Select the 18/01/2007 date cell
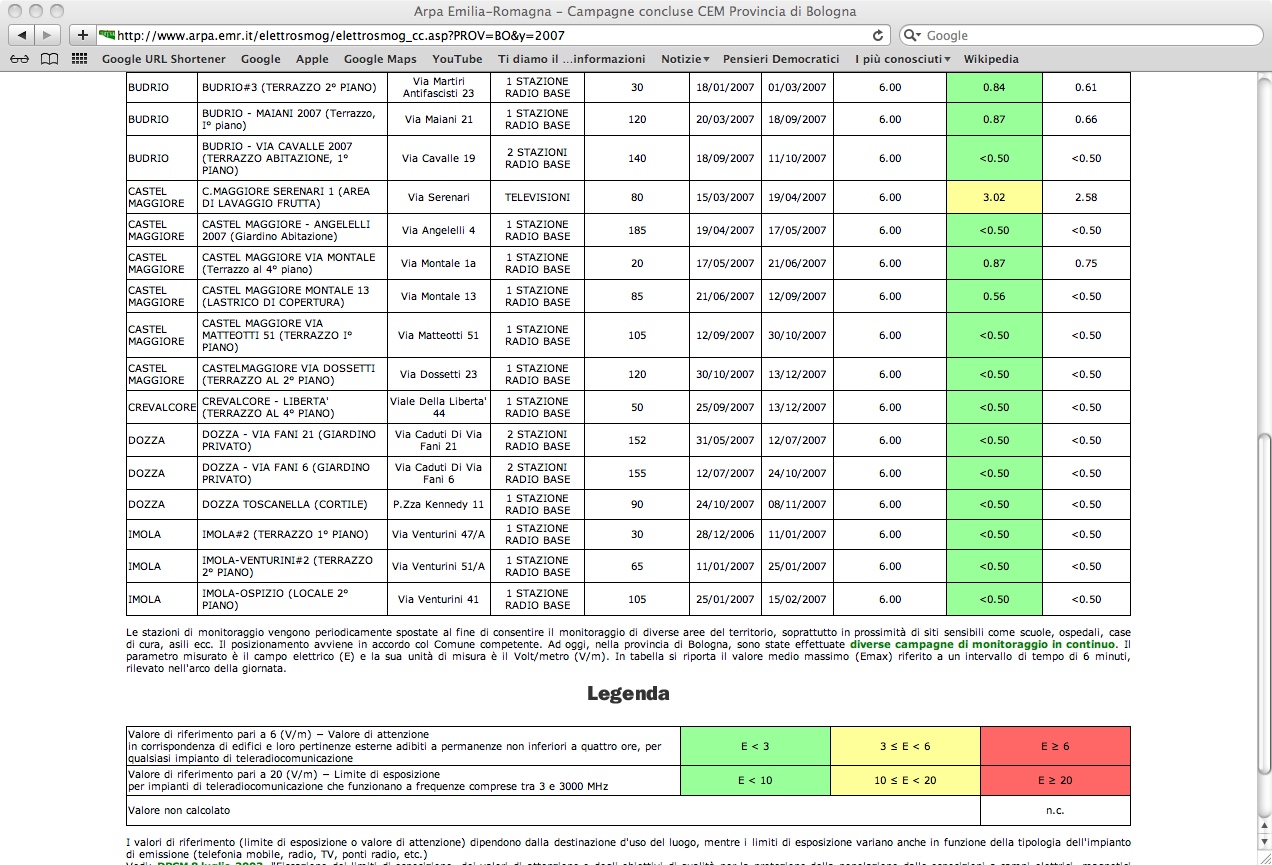1272x865 pixels. pyautogui.click(x=725, y=87)
